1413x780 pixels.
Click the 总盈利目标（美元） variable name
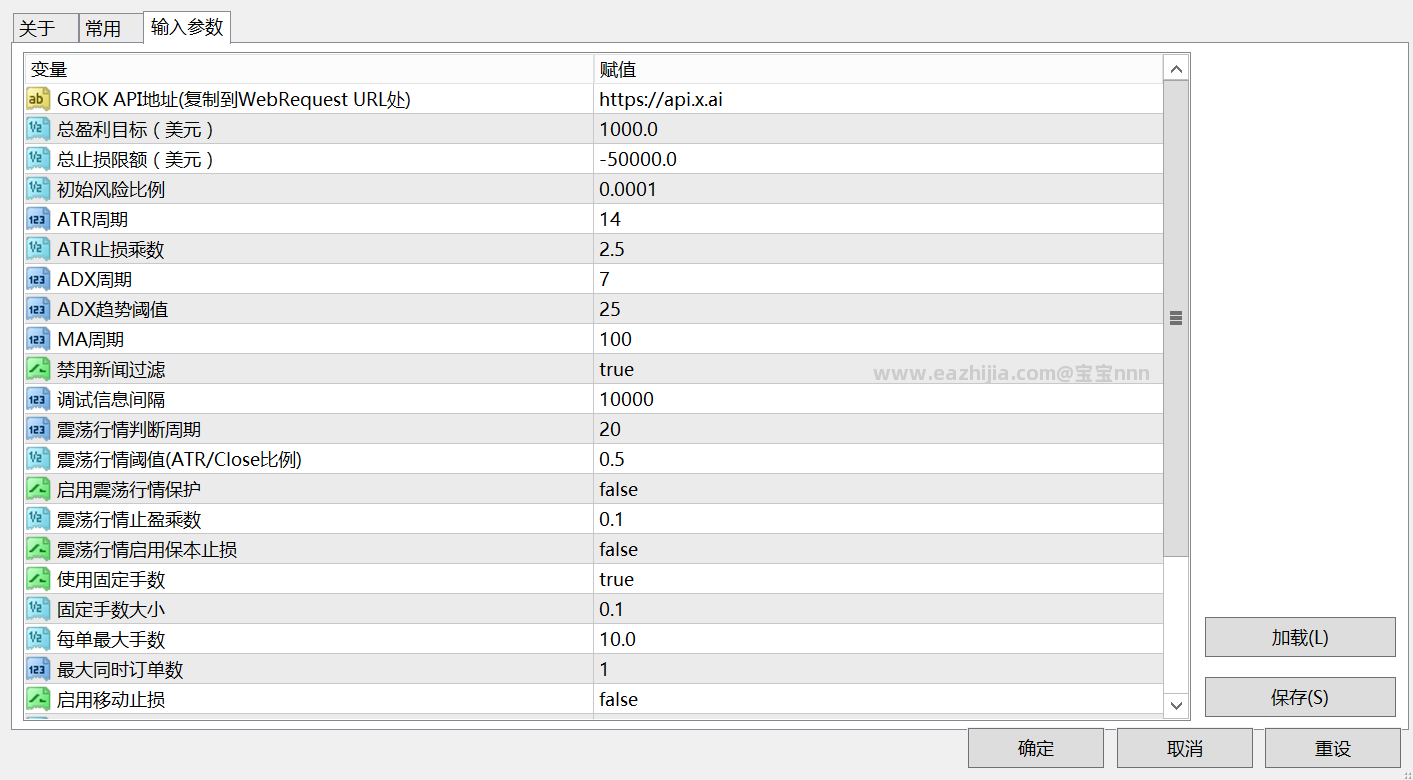(x=137, y=129)
